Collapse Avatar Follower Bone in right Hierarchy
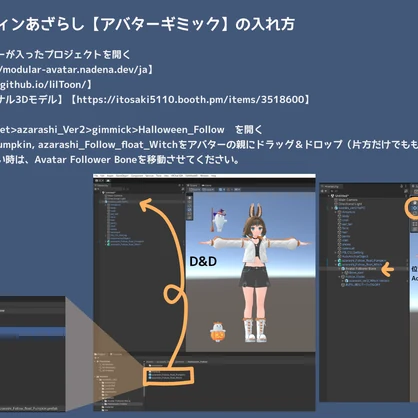Screen dimensions: 418x418 coord(339,269)
